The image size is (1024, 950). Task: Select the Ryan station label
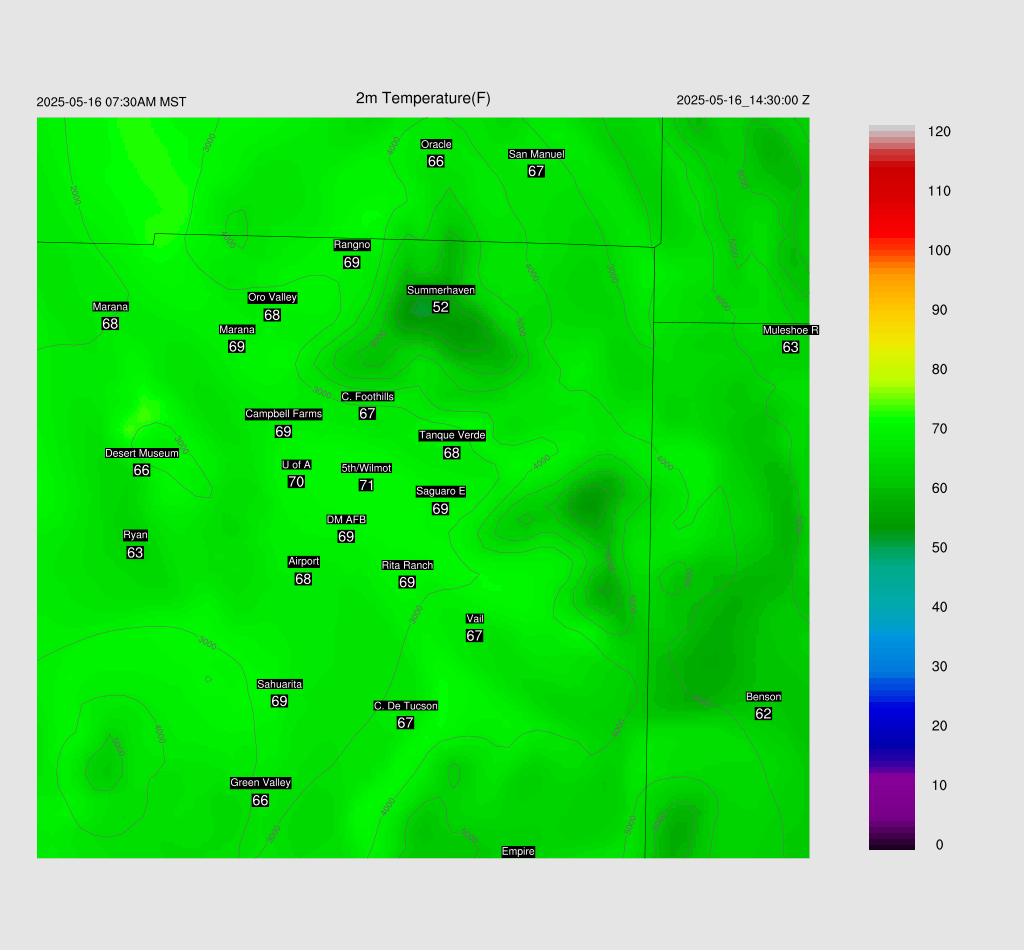point(135,535)
